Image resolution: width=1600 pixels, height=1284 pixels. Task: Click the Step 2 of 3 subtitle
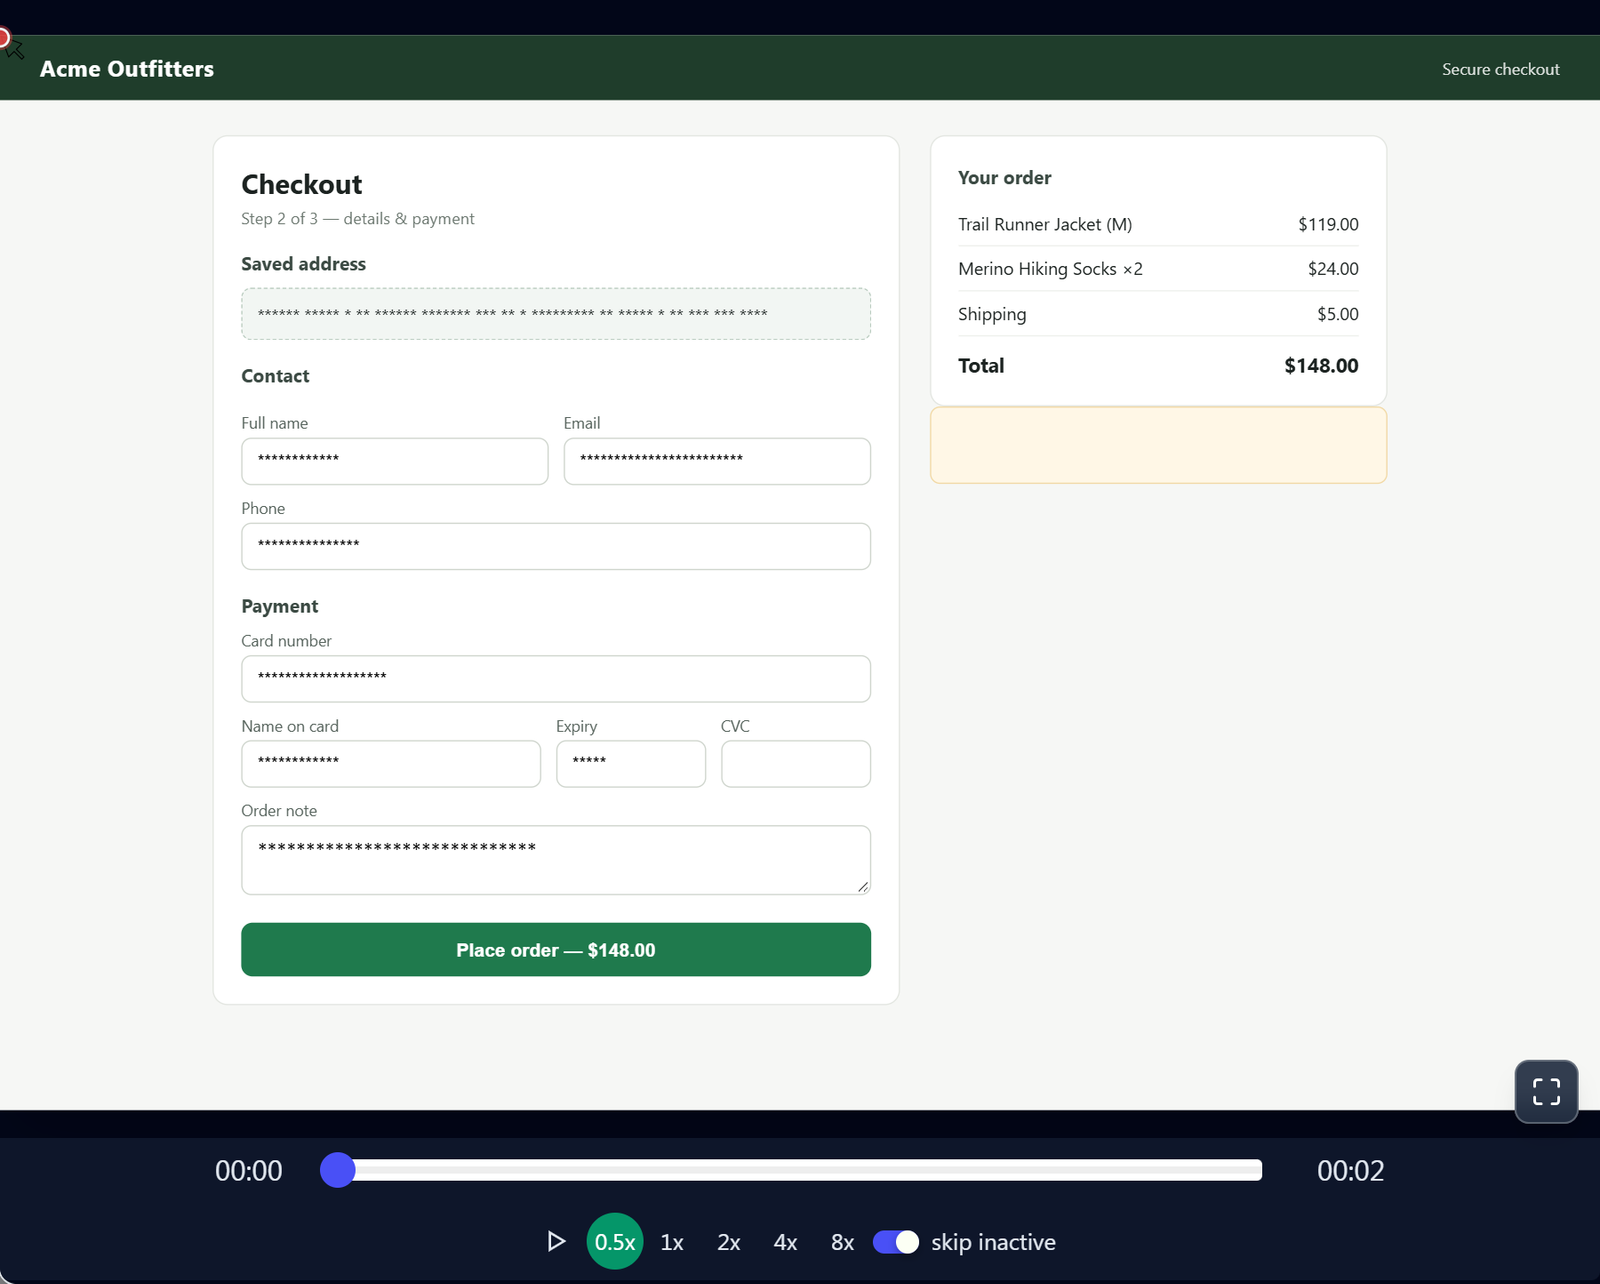[357, 219]
